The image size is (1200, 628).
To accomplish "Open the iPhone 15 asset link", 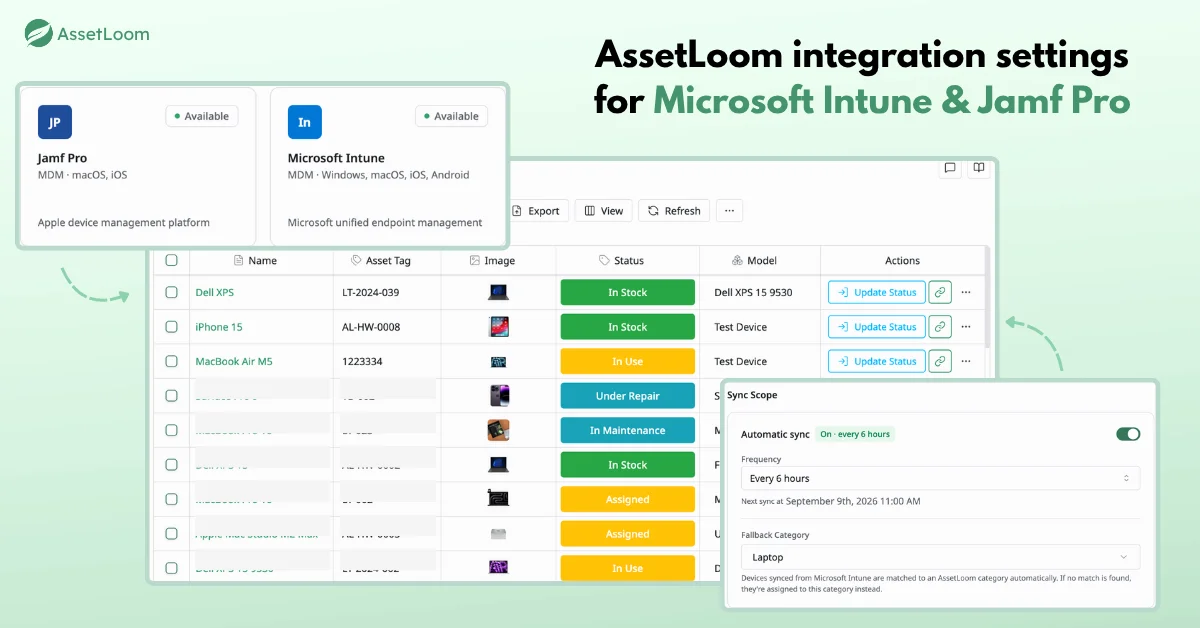I will click(219, 327).
